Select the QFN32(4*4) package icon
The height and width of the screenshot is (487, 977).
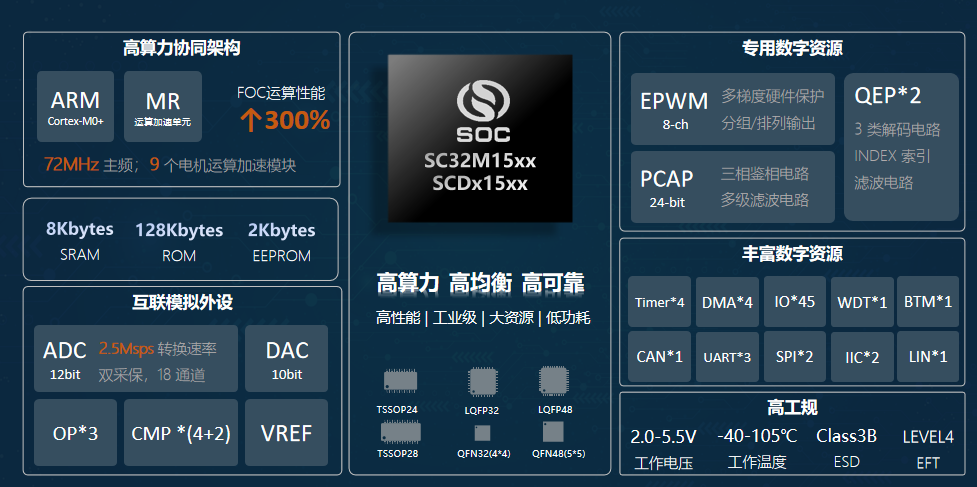point(482,433)
